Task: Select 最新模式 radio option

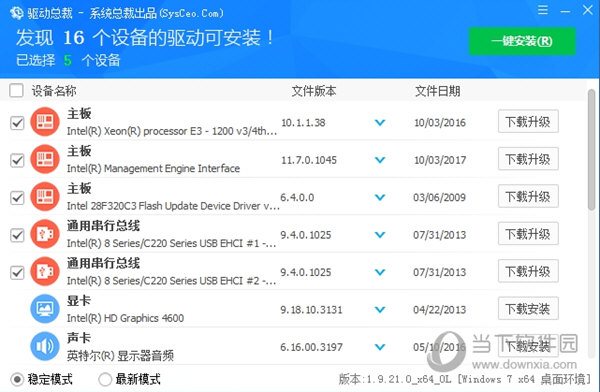Action: tap(105, 379)
